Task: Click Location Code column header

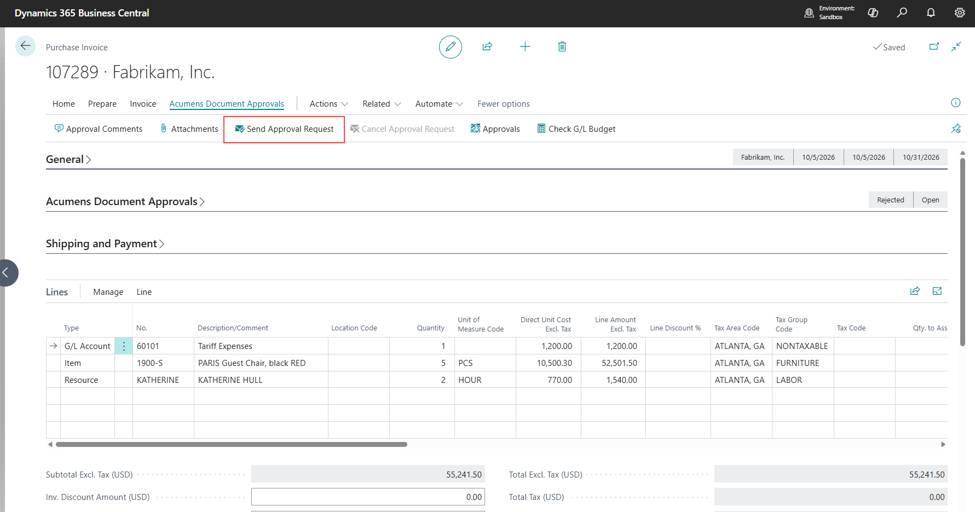Action: tap(354, 328)
